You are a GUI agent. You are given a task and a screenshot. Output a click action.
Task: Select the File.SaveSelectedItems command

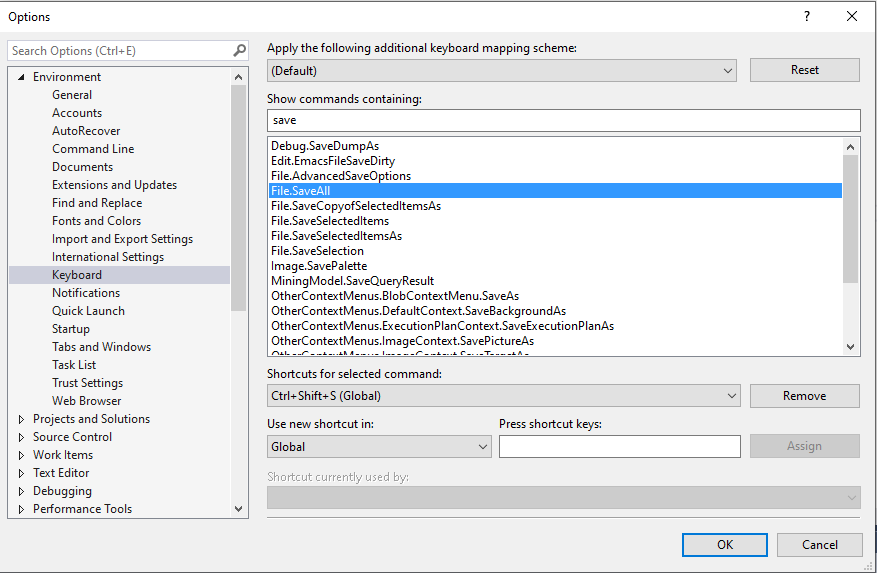[x=330, y=221]
